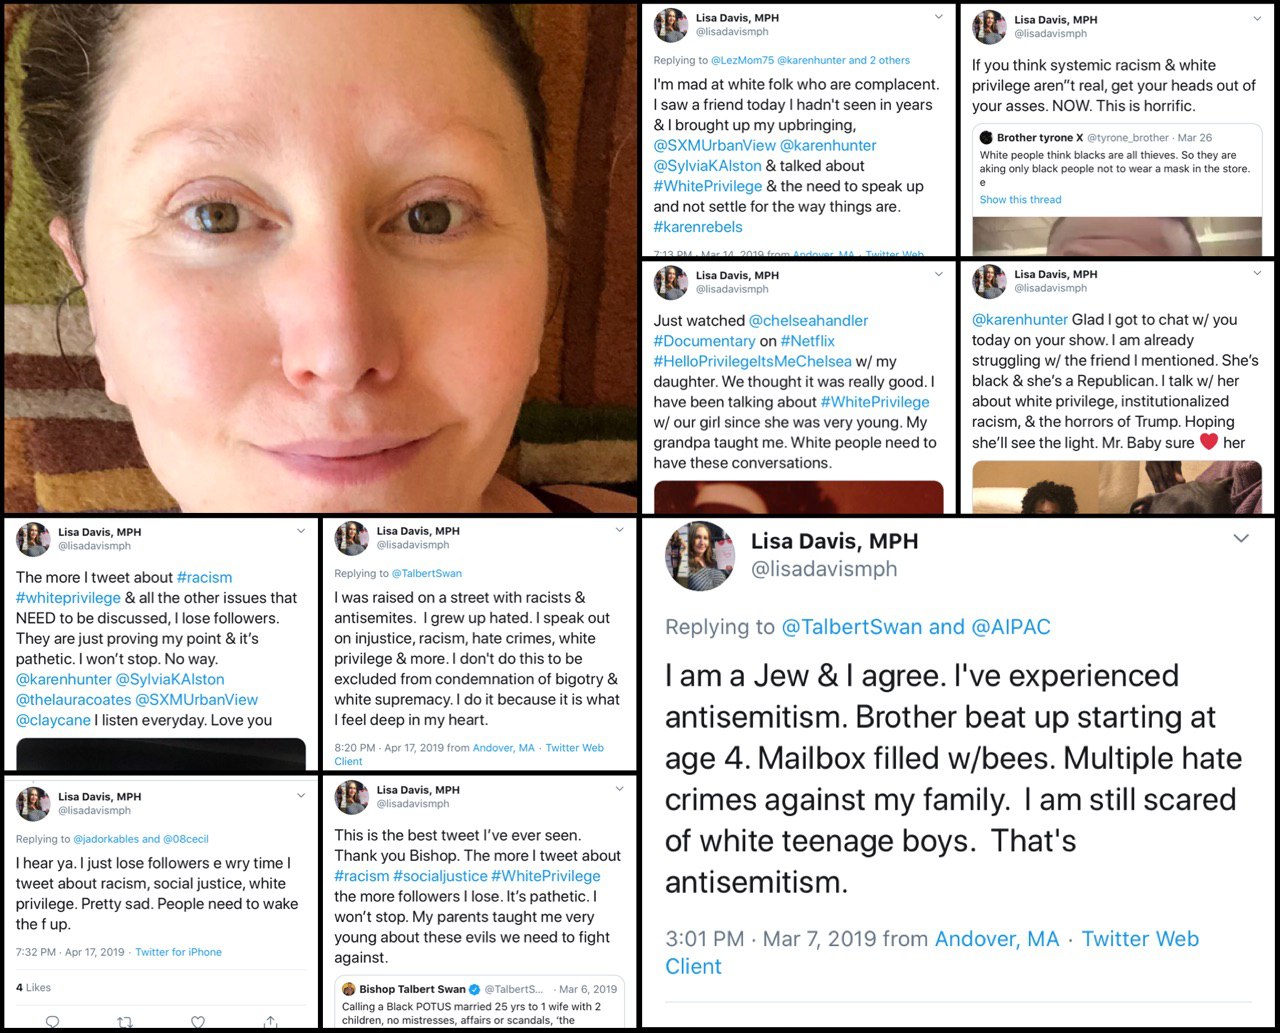This screenshot has width=1280, height=1033.
Task: Click the verified badge beside Bishop Talbert Swan
Action: (x=475, y=989)
